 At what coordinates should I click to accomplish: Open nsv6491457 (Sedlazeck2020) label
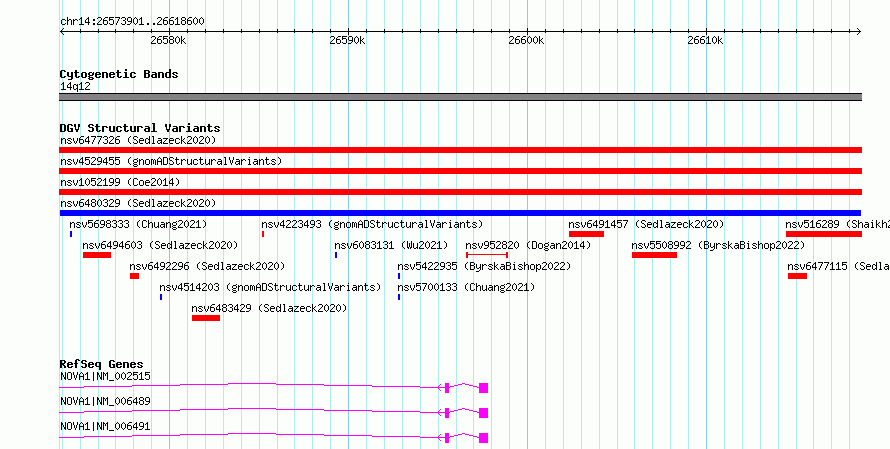(646, 224)
